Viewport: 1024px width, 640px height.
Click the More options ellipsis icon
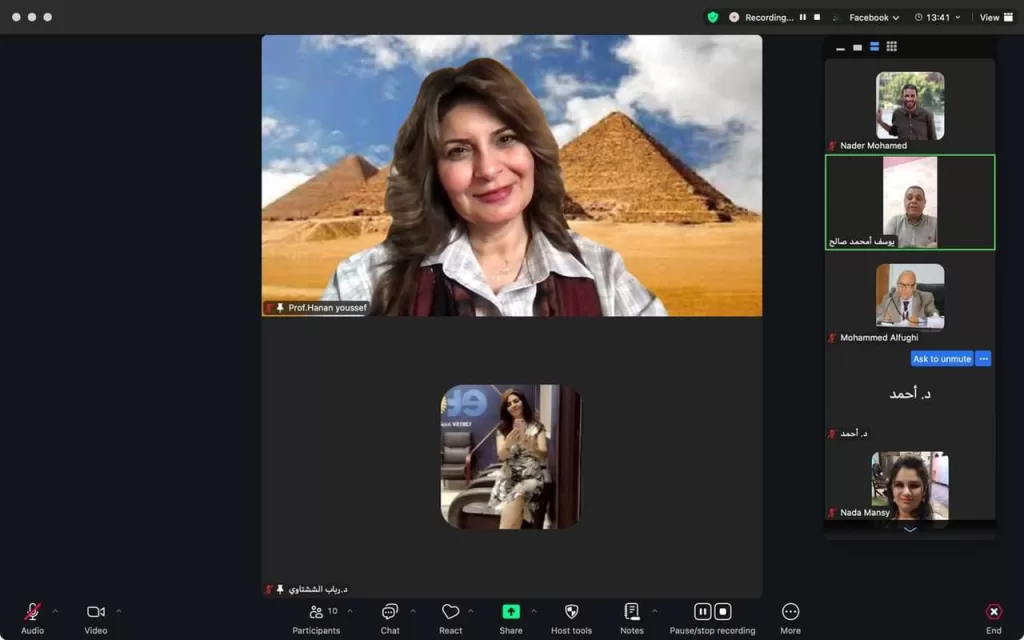pos(790,612)
